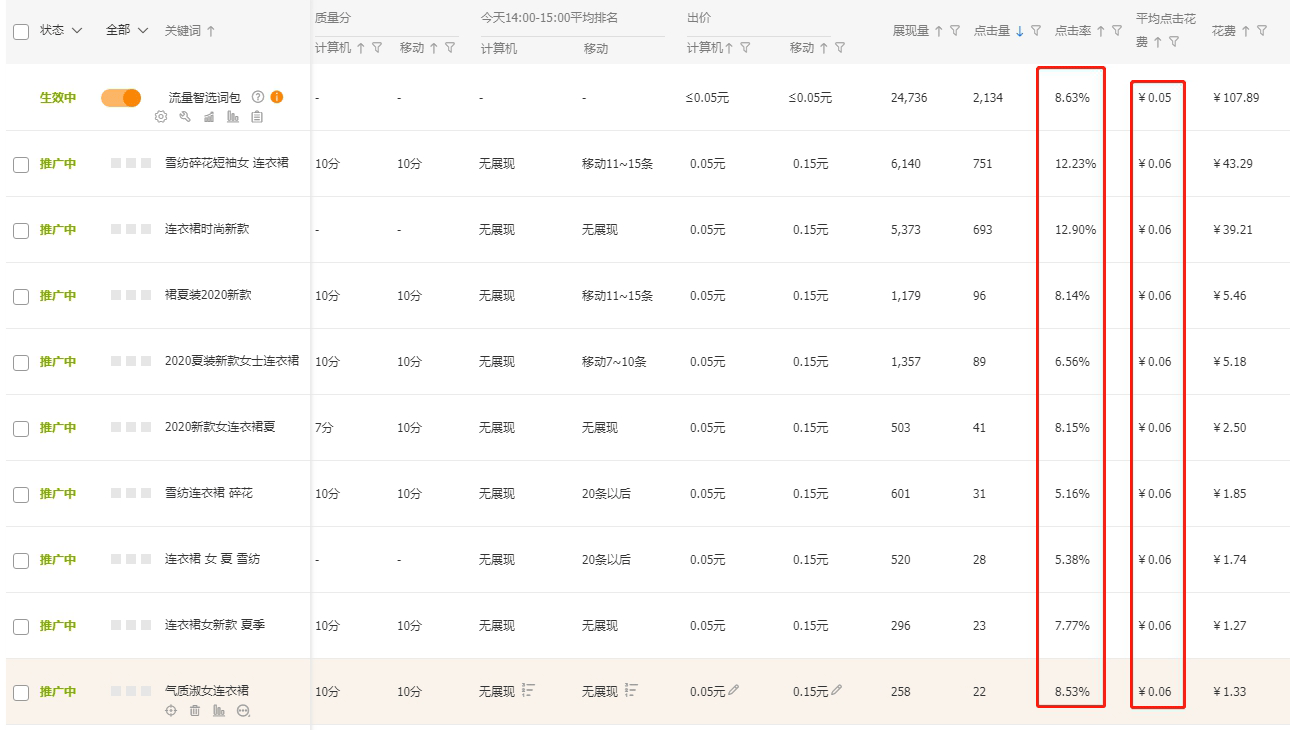Click target icon under 气质淑女连衣裙
This screenshot has height=730, width=1290.
coord(171,711)
